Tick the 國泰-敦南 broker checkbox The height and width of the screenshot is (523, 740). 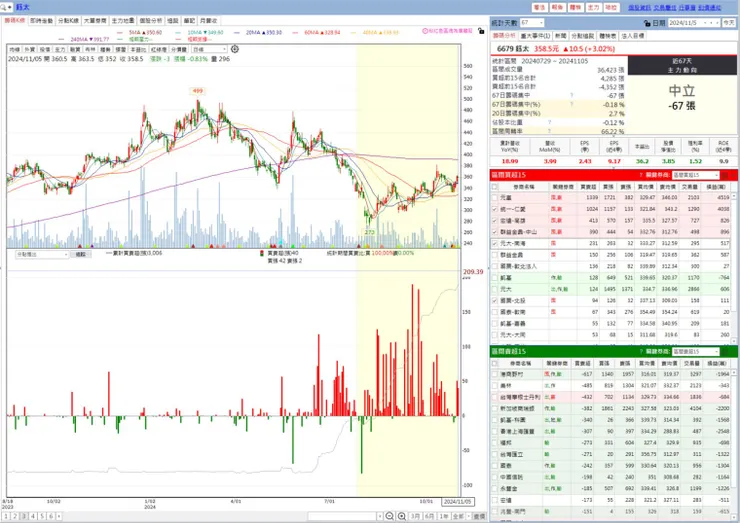point(495,312)
